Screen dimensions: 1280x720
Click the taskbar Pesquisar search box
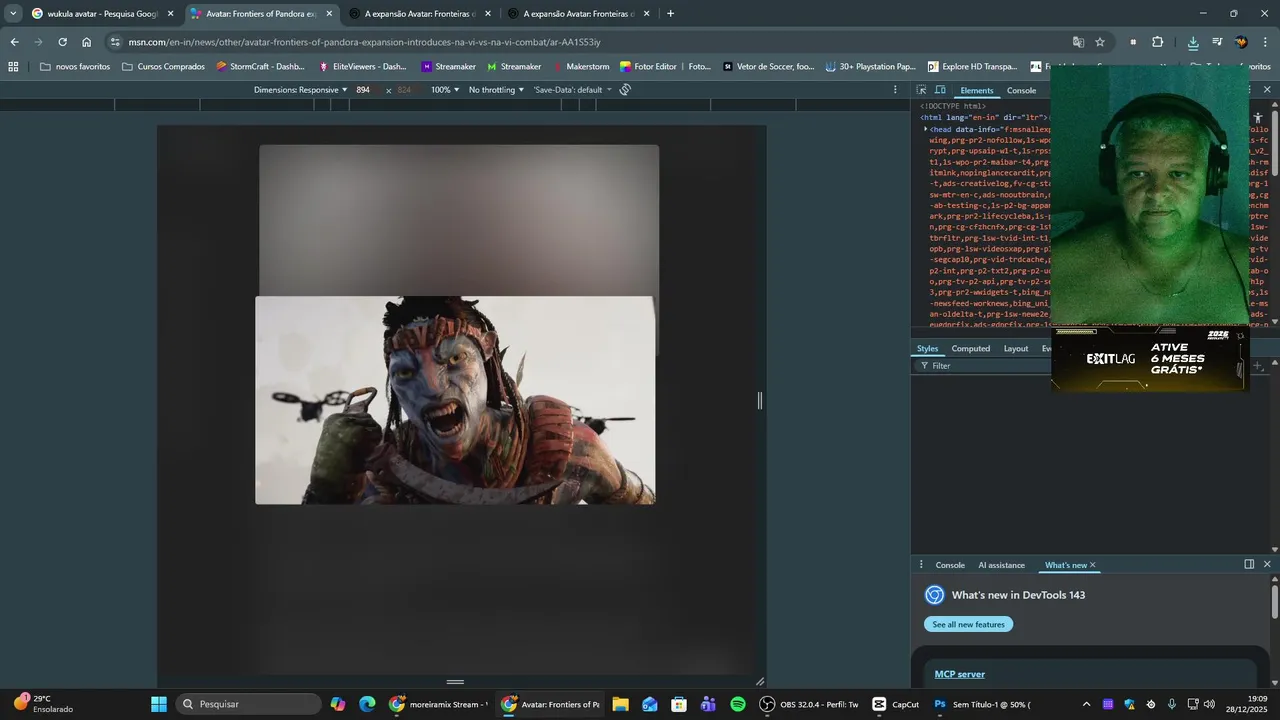pos(249,704)
